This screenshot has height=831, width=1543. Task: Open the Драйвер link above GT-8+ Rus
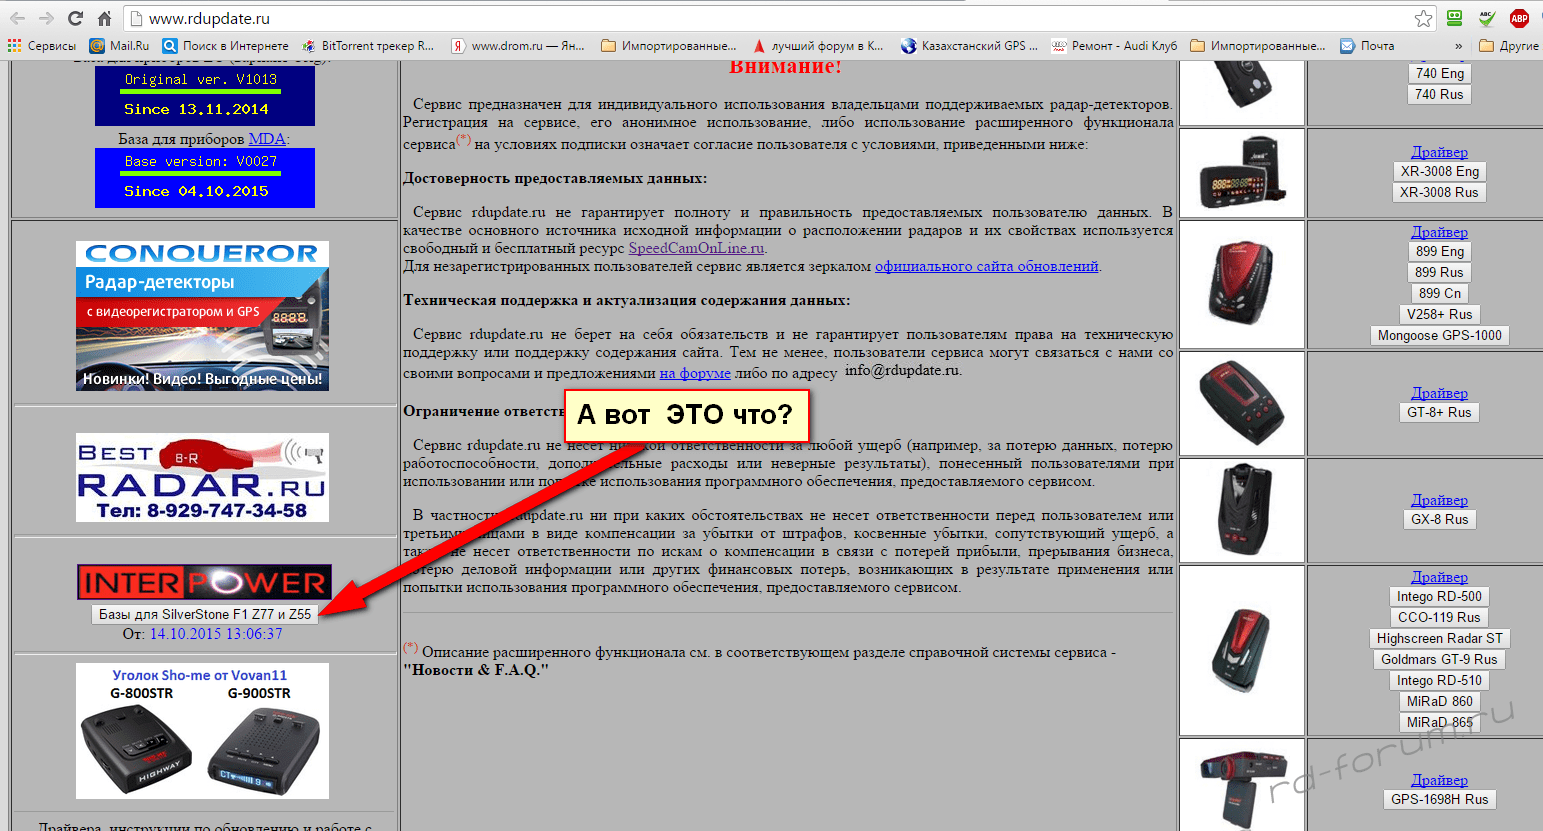1439,393
